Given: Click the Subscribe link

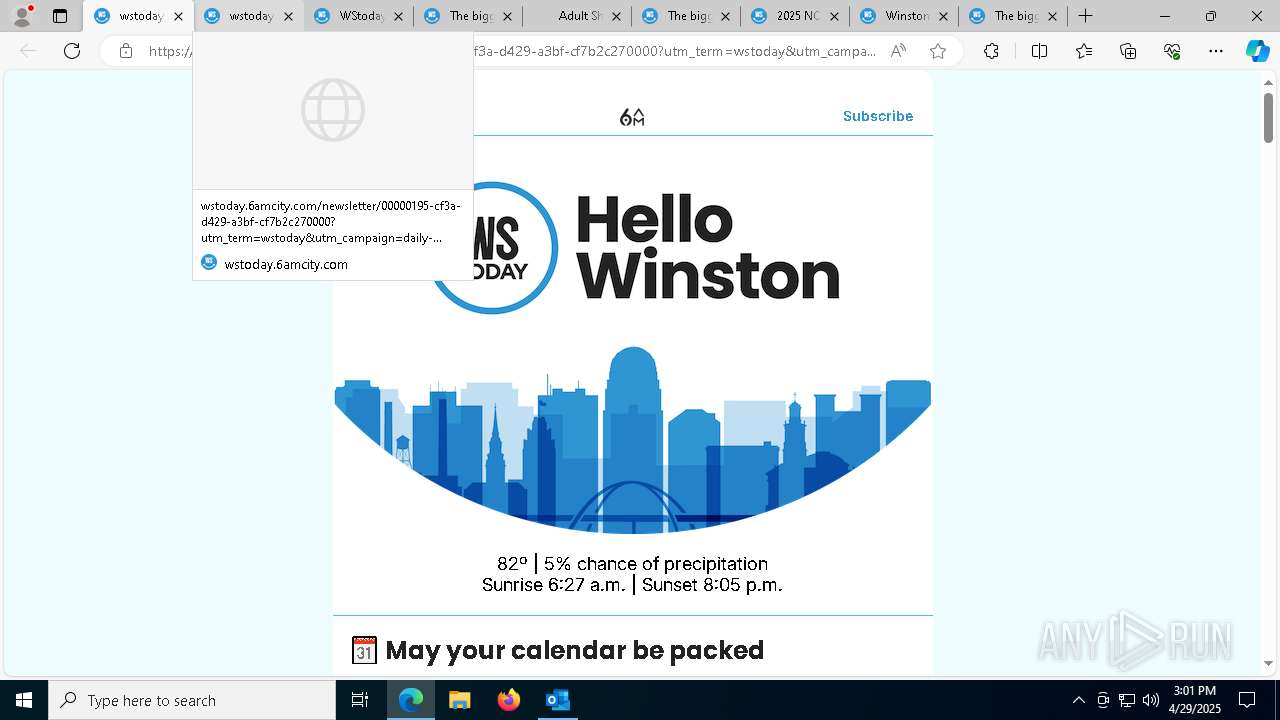Looking at the screenshot, I should (878, 116).
